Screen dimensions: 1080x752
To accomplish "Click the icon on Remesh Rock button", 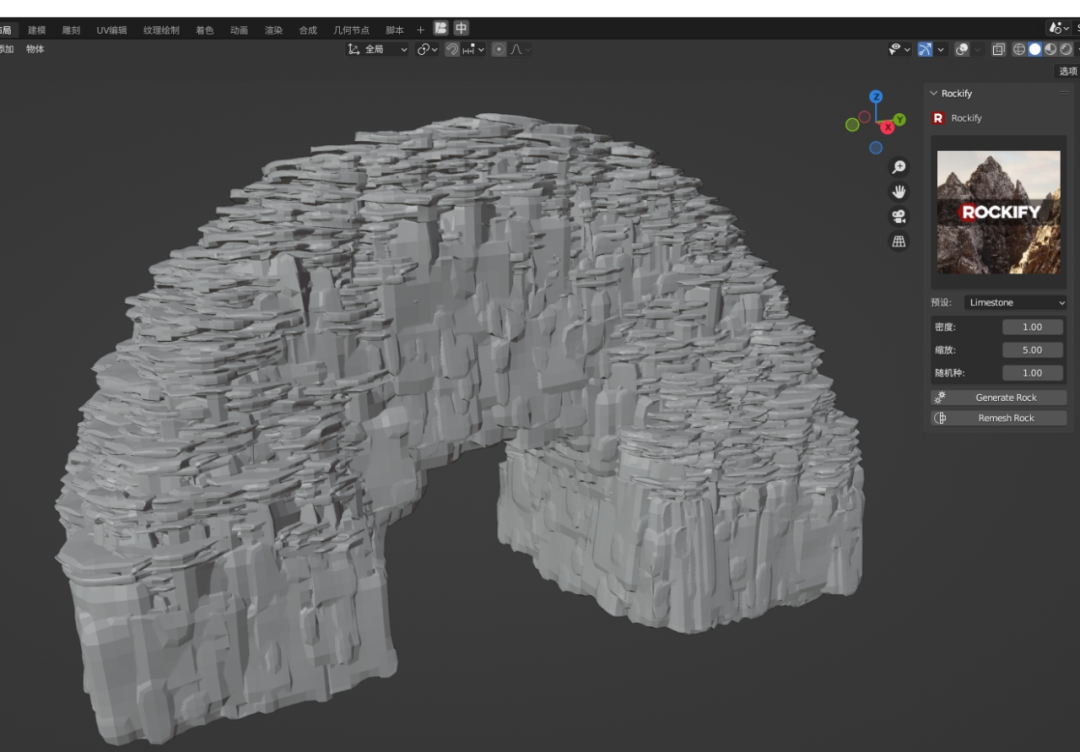I will [939, 418].
